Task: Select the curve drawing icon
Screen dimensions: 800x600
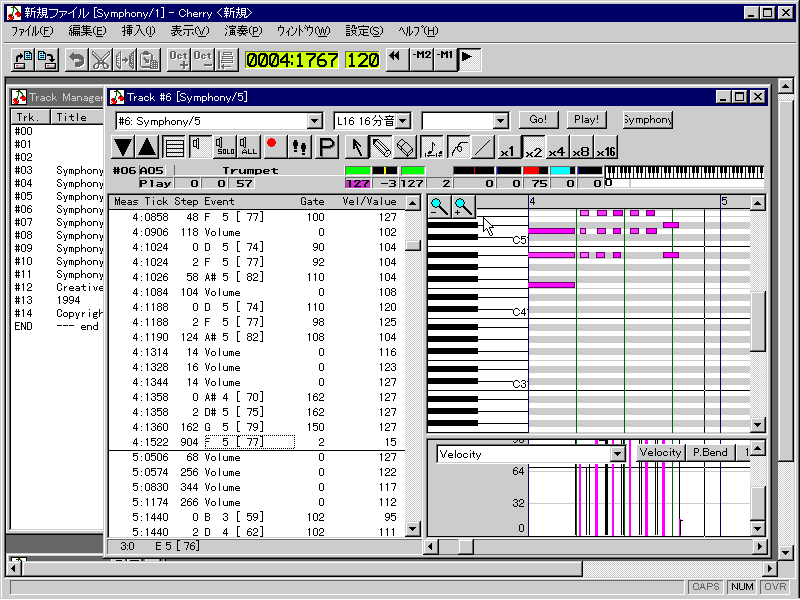Action: (458, 147)
